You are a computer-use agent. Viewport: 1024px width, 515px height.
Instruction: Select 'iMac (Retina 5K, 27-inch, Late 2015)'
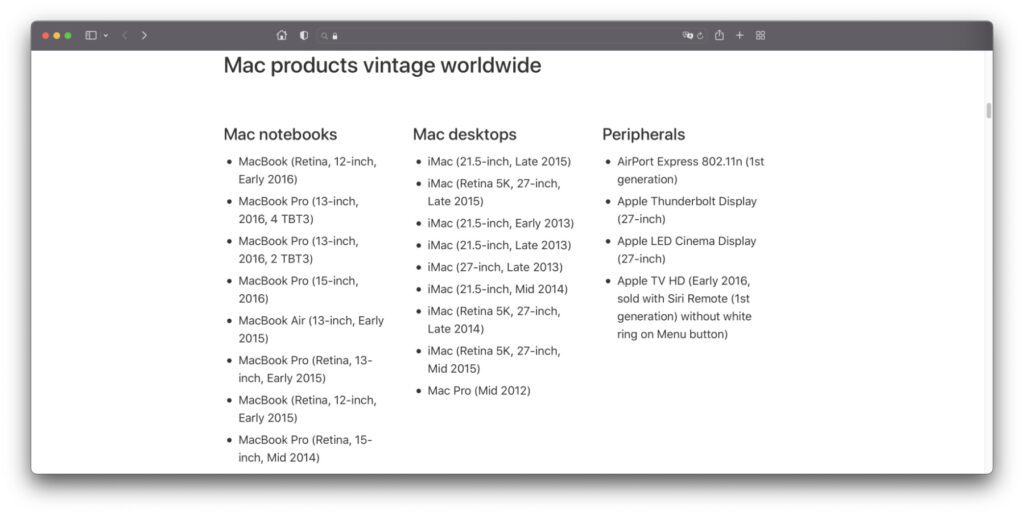click(x=494, y=193)
